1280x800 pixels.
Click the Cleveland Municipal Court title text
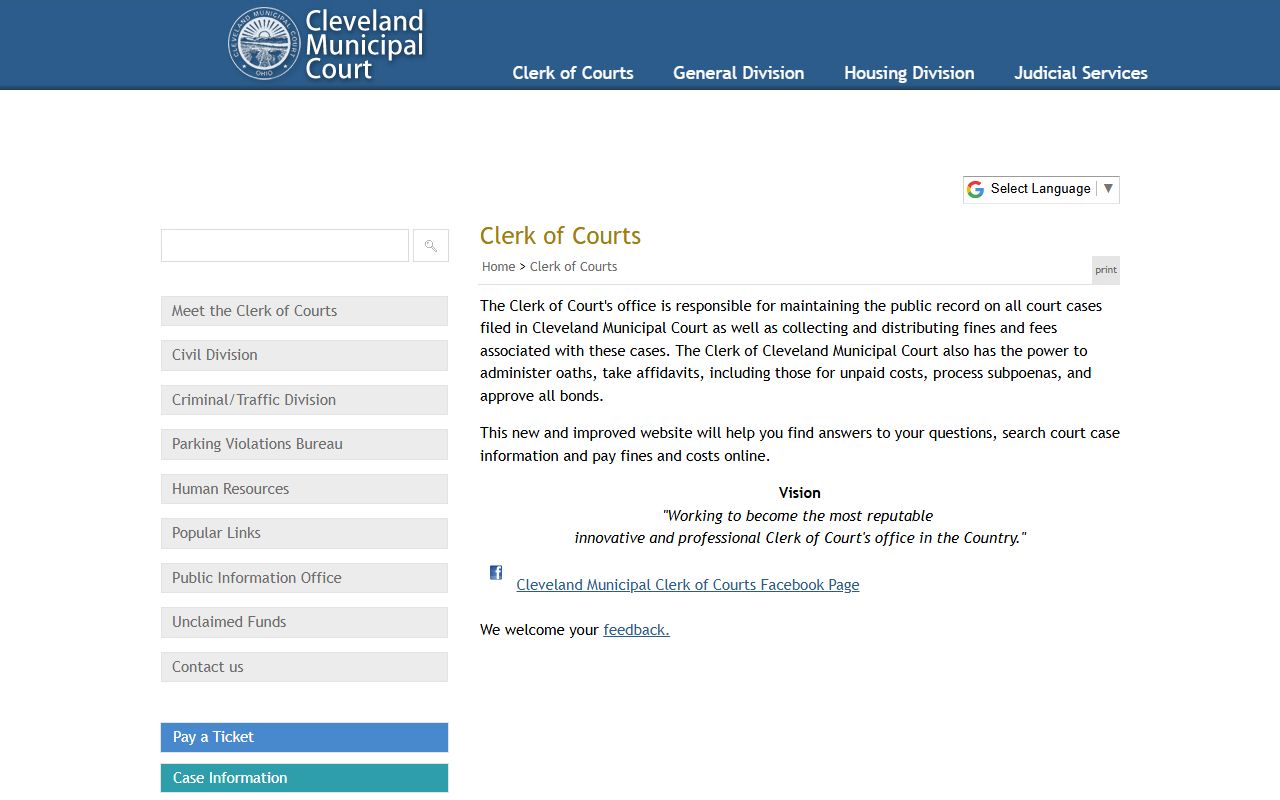click(x=364, y=45)
